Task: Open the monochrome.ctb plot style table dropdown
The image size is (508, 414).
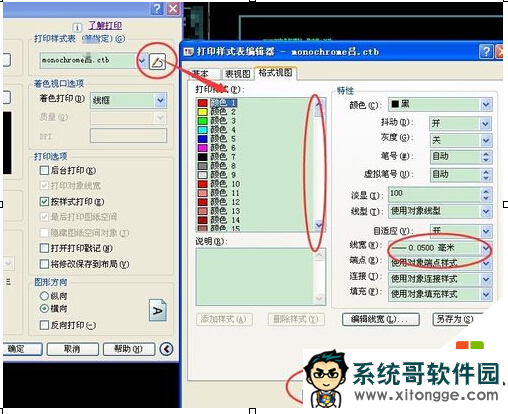Action: (x=142, y=61)
